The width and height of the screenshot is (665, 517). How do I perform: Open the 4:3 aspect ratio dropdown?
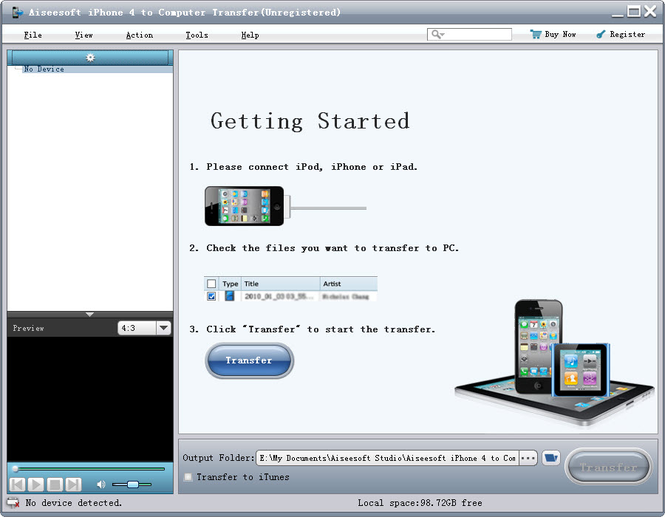click(164, 328)
